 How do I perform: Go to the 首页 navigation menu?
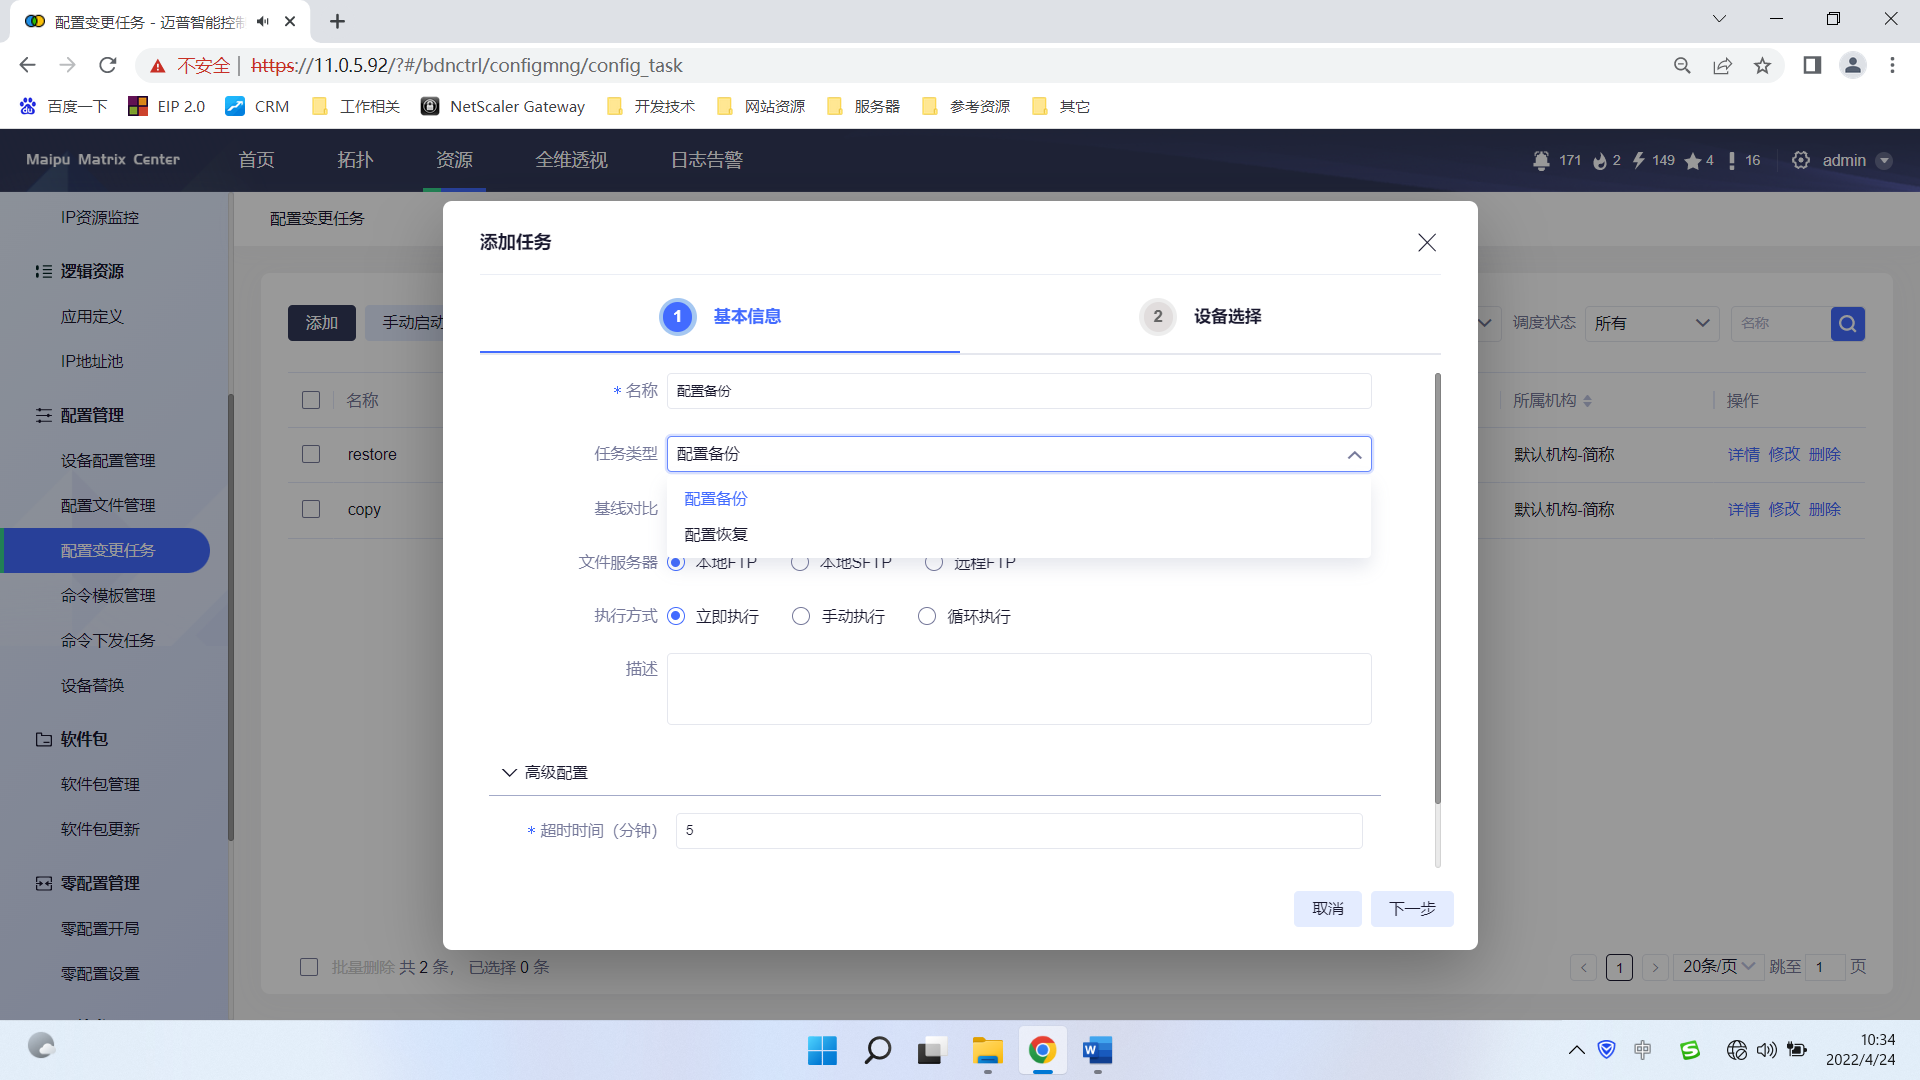point(257,160)
